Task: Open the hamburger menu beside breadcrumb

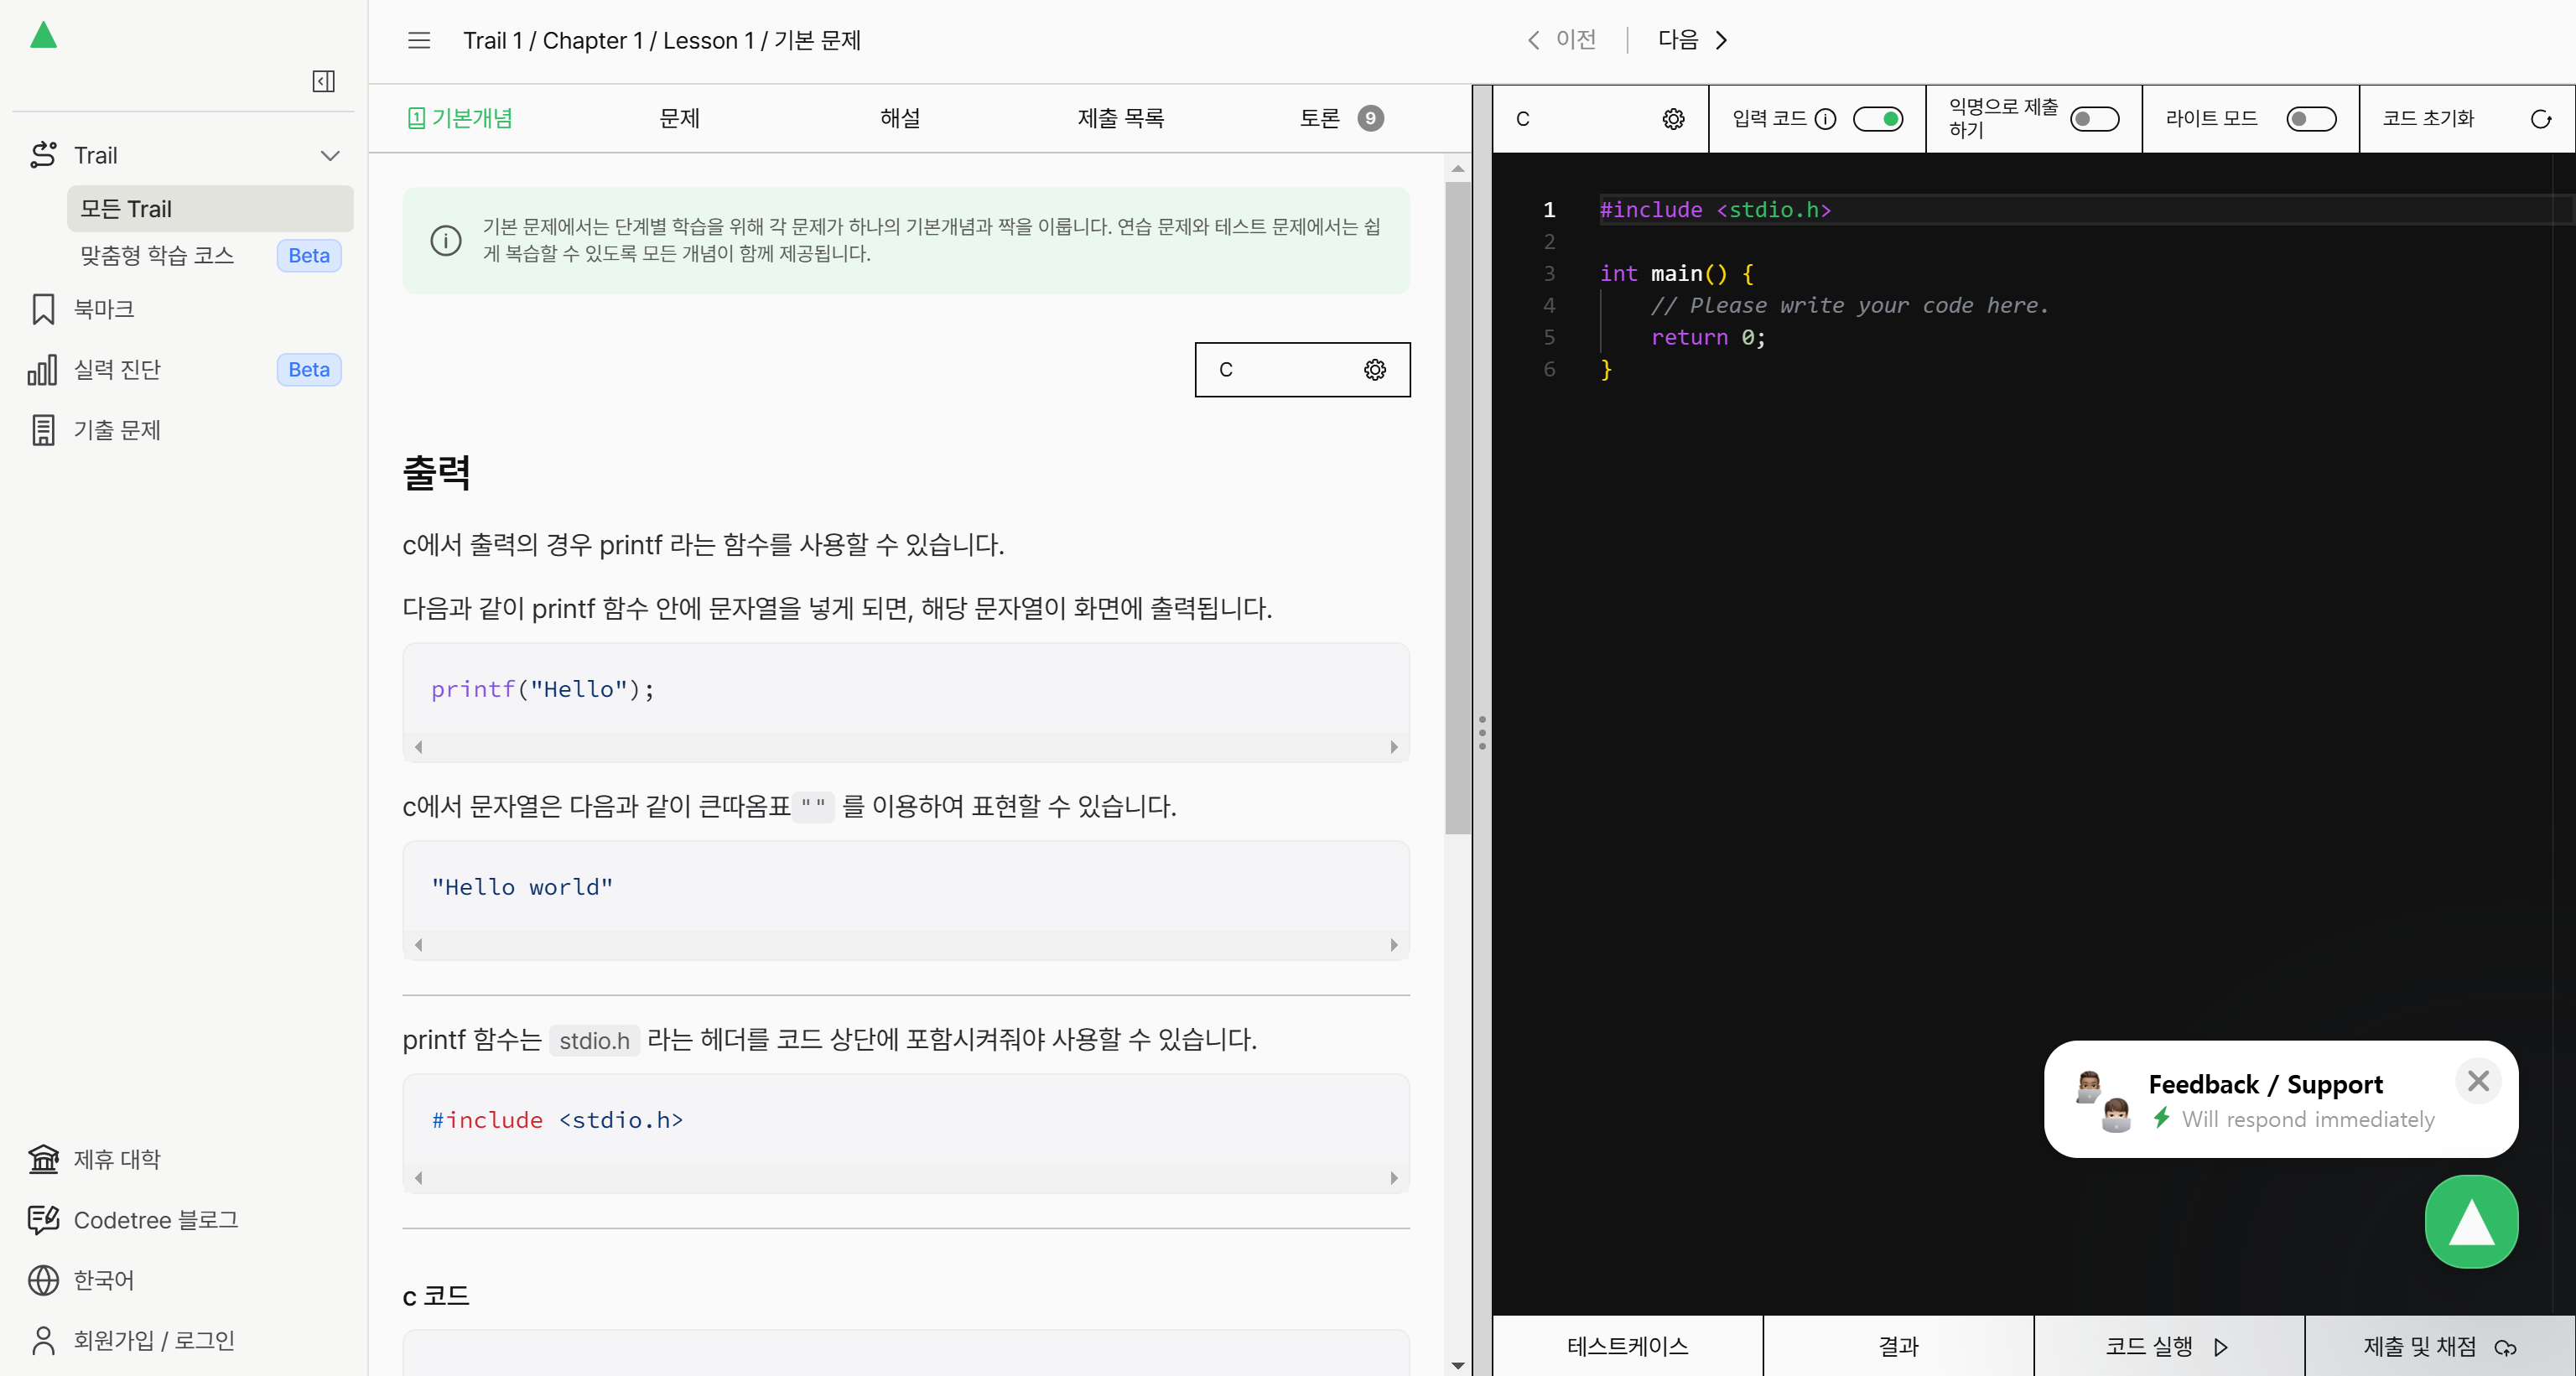Action: 419,40
